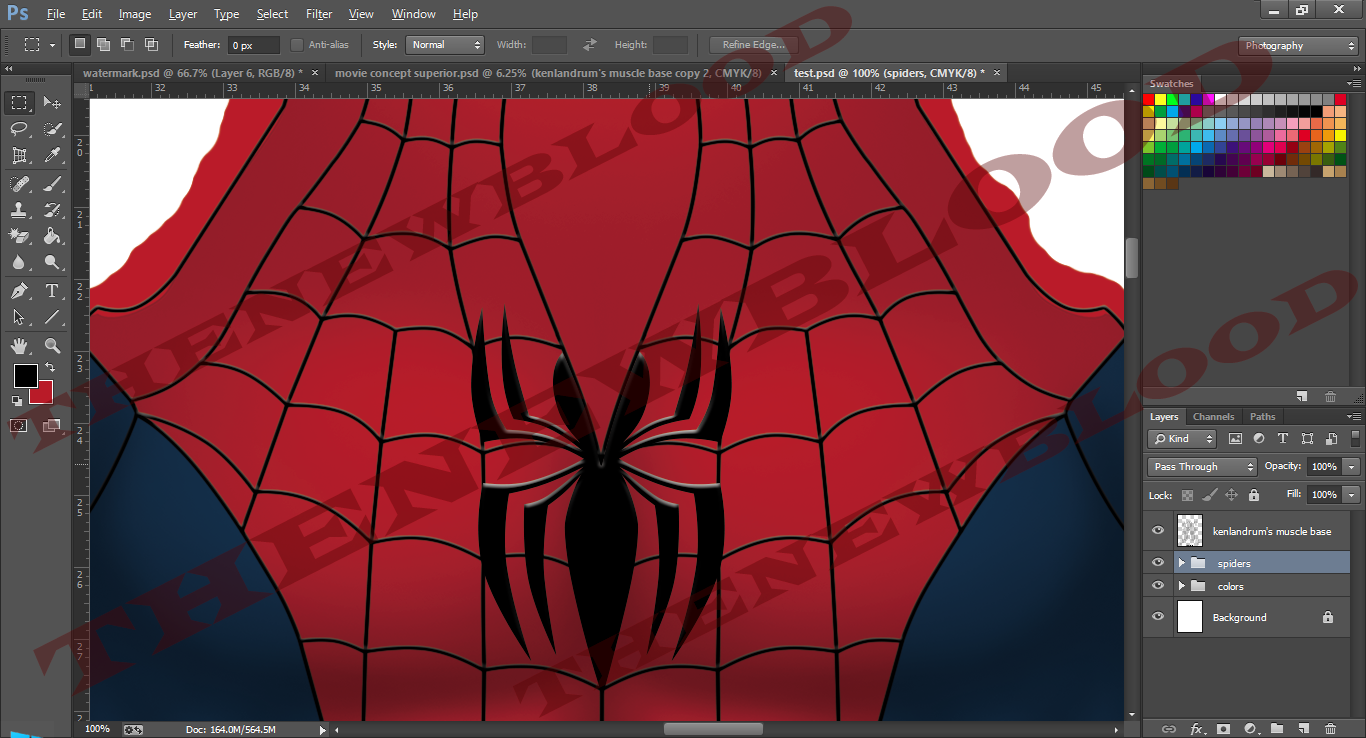Select the Eraser tool
1366x738 pixels.
tap(19, 236)
